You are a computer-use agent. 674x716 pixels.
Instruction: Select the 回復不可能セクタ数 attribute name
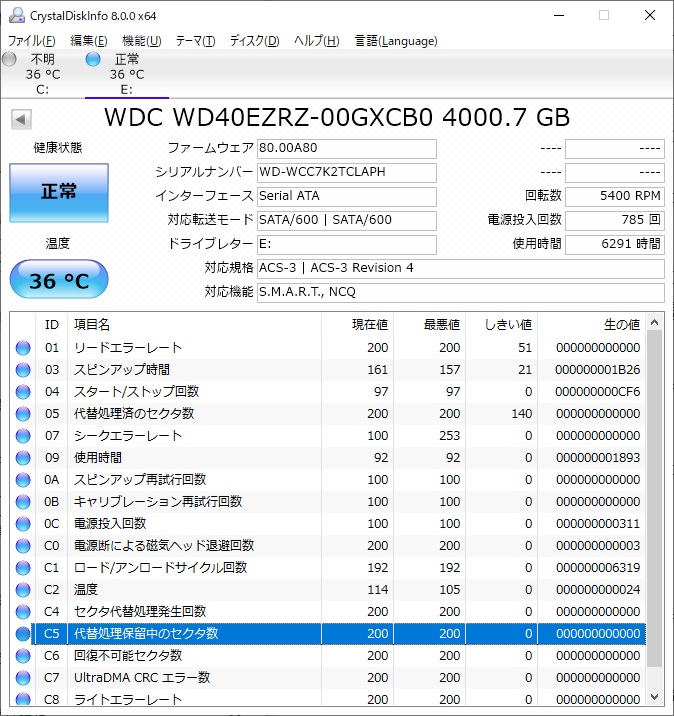128,656
